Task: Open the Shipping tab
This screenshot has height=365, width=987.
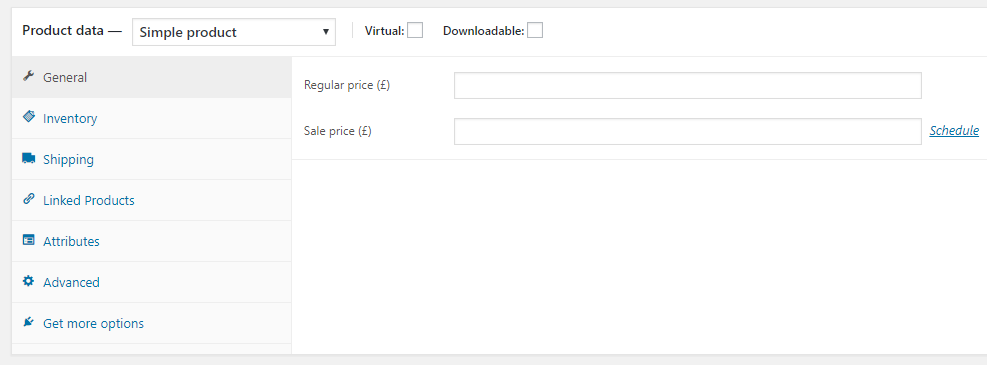Action: click(x=151, y=159)
